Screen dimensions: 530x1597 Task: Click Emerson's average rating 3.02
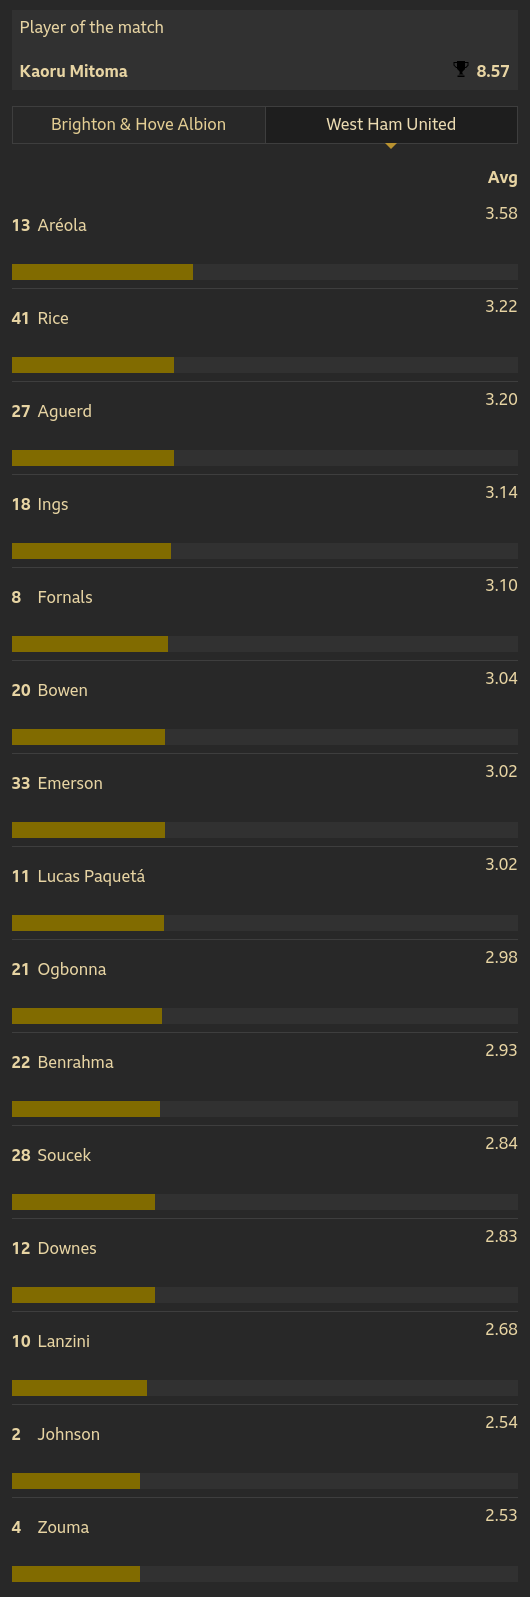[x=501, y=771]
